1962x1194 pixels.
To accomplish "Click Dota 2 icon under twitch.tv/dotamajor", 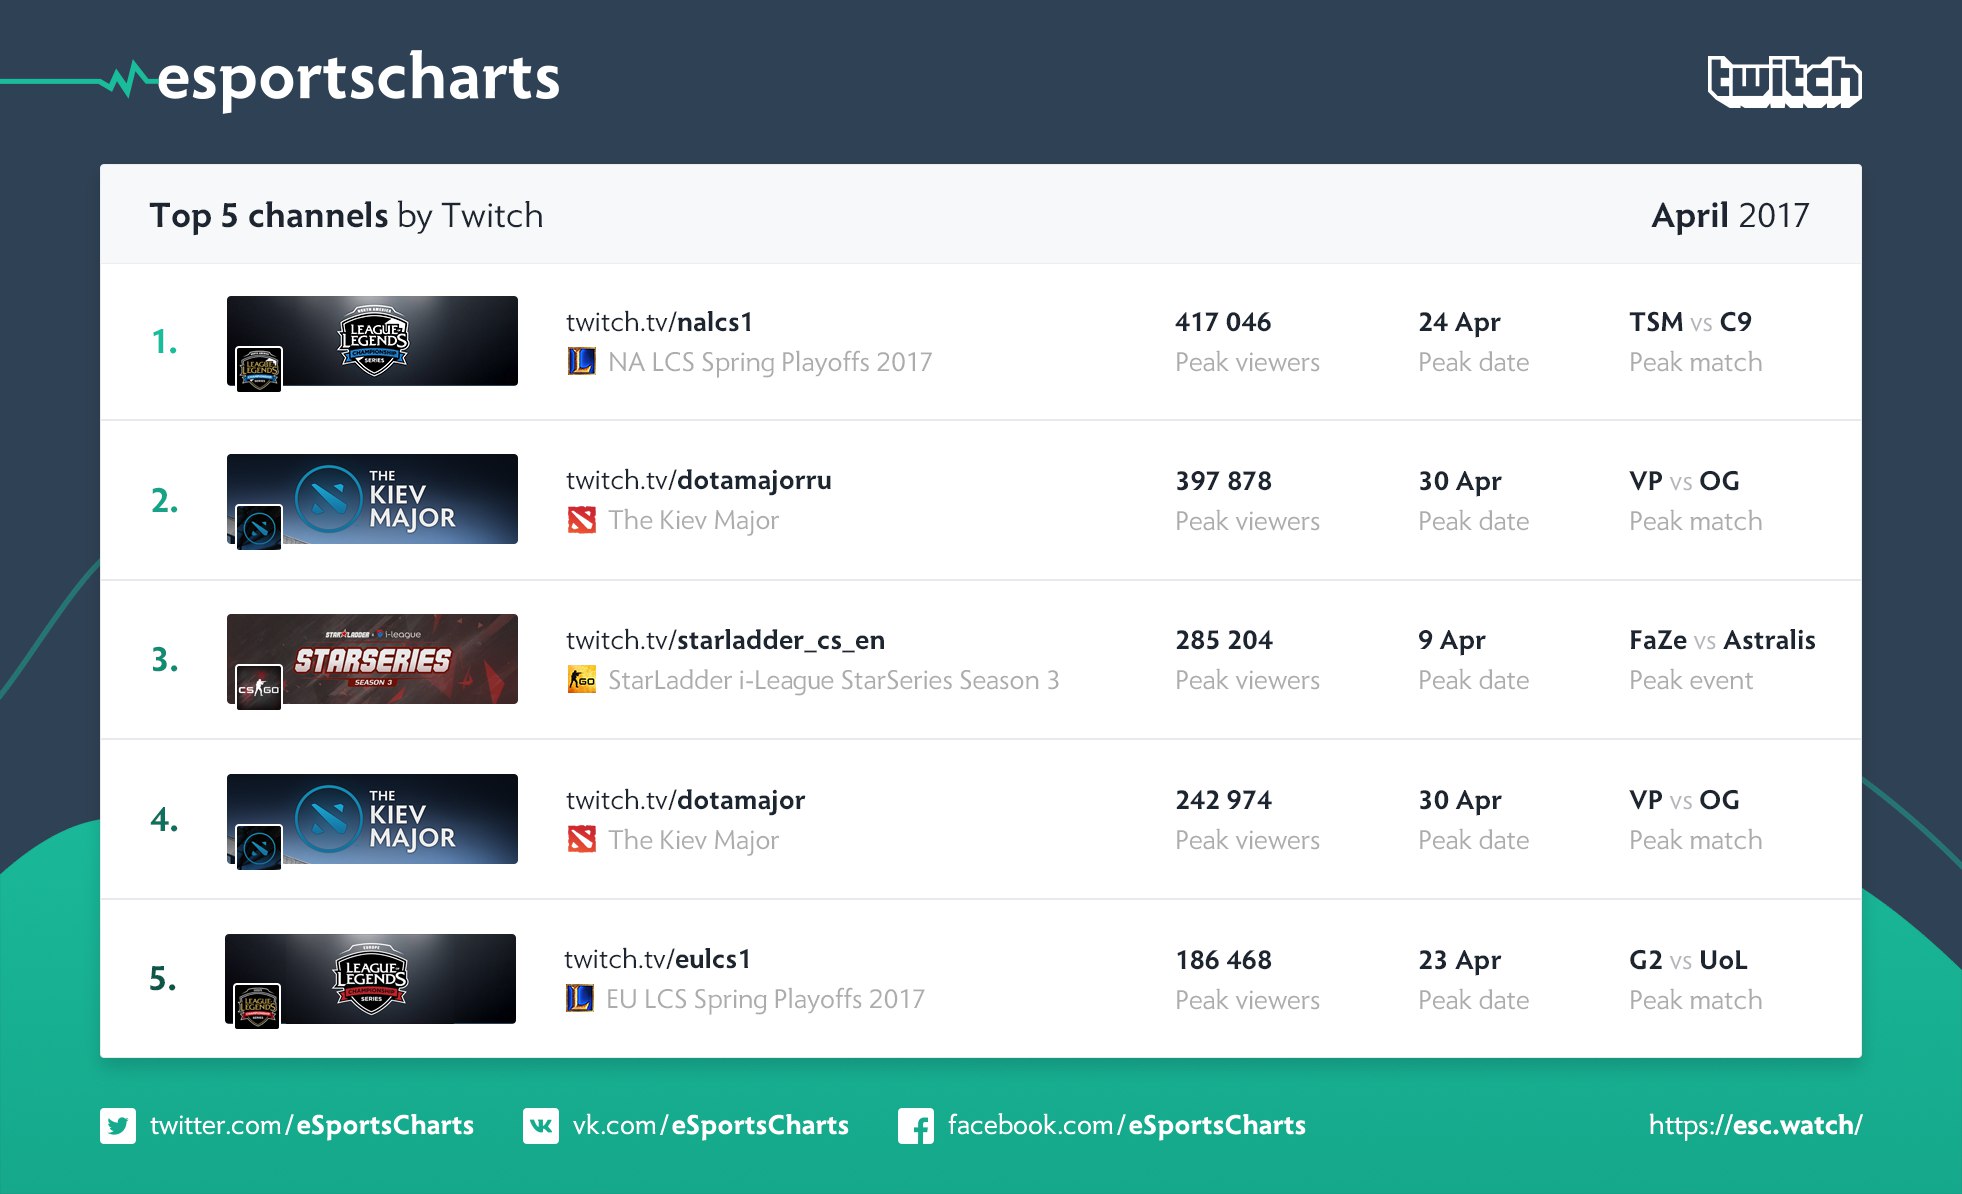I will pos(581,839).
